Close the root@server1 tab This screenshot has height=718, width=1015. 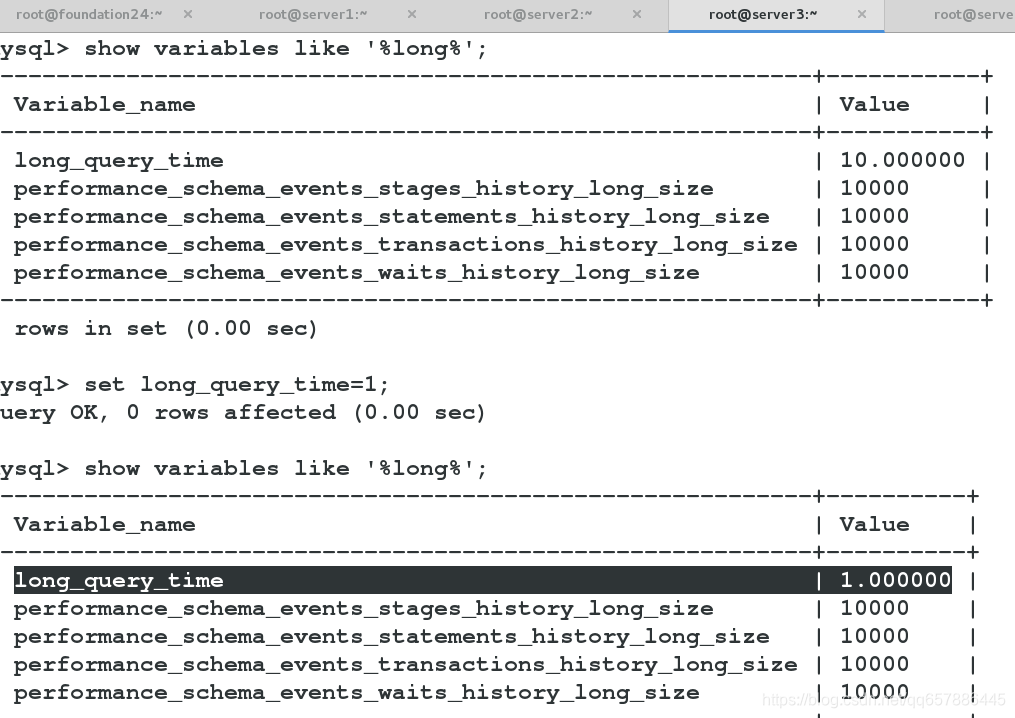pos(412,14)
